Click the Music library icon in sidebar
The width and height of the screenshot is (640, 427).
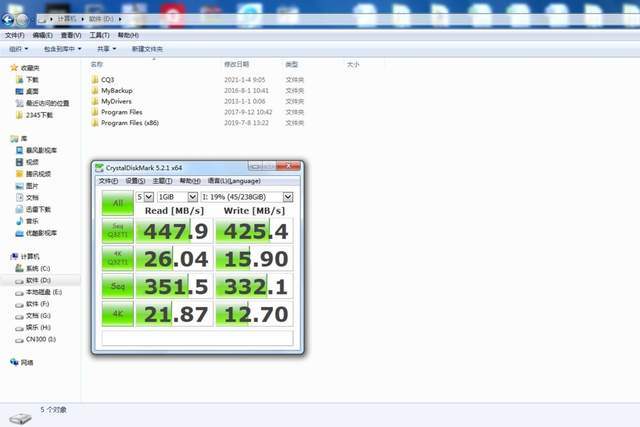(x=19, y=221)
